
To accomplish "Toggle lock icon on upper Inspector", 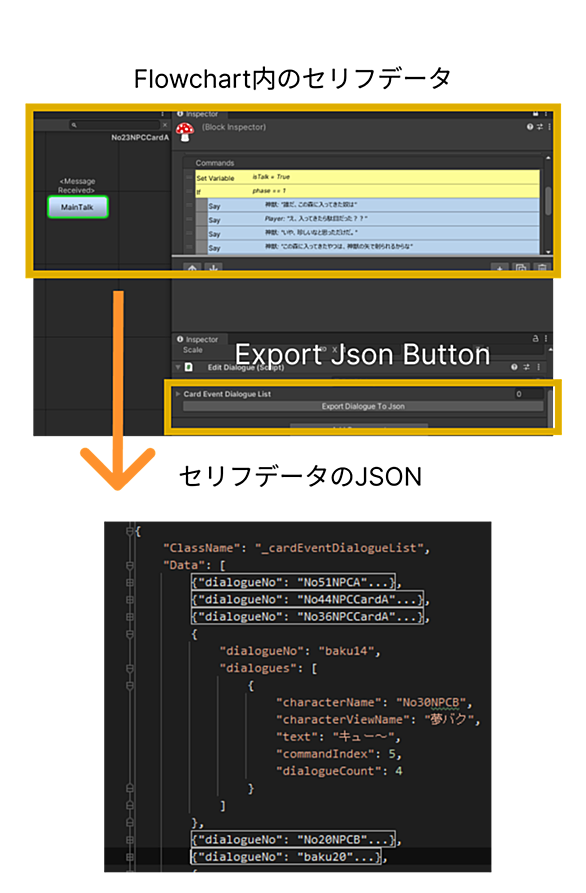I will coord(535,114).
